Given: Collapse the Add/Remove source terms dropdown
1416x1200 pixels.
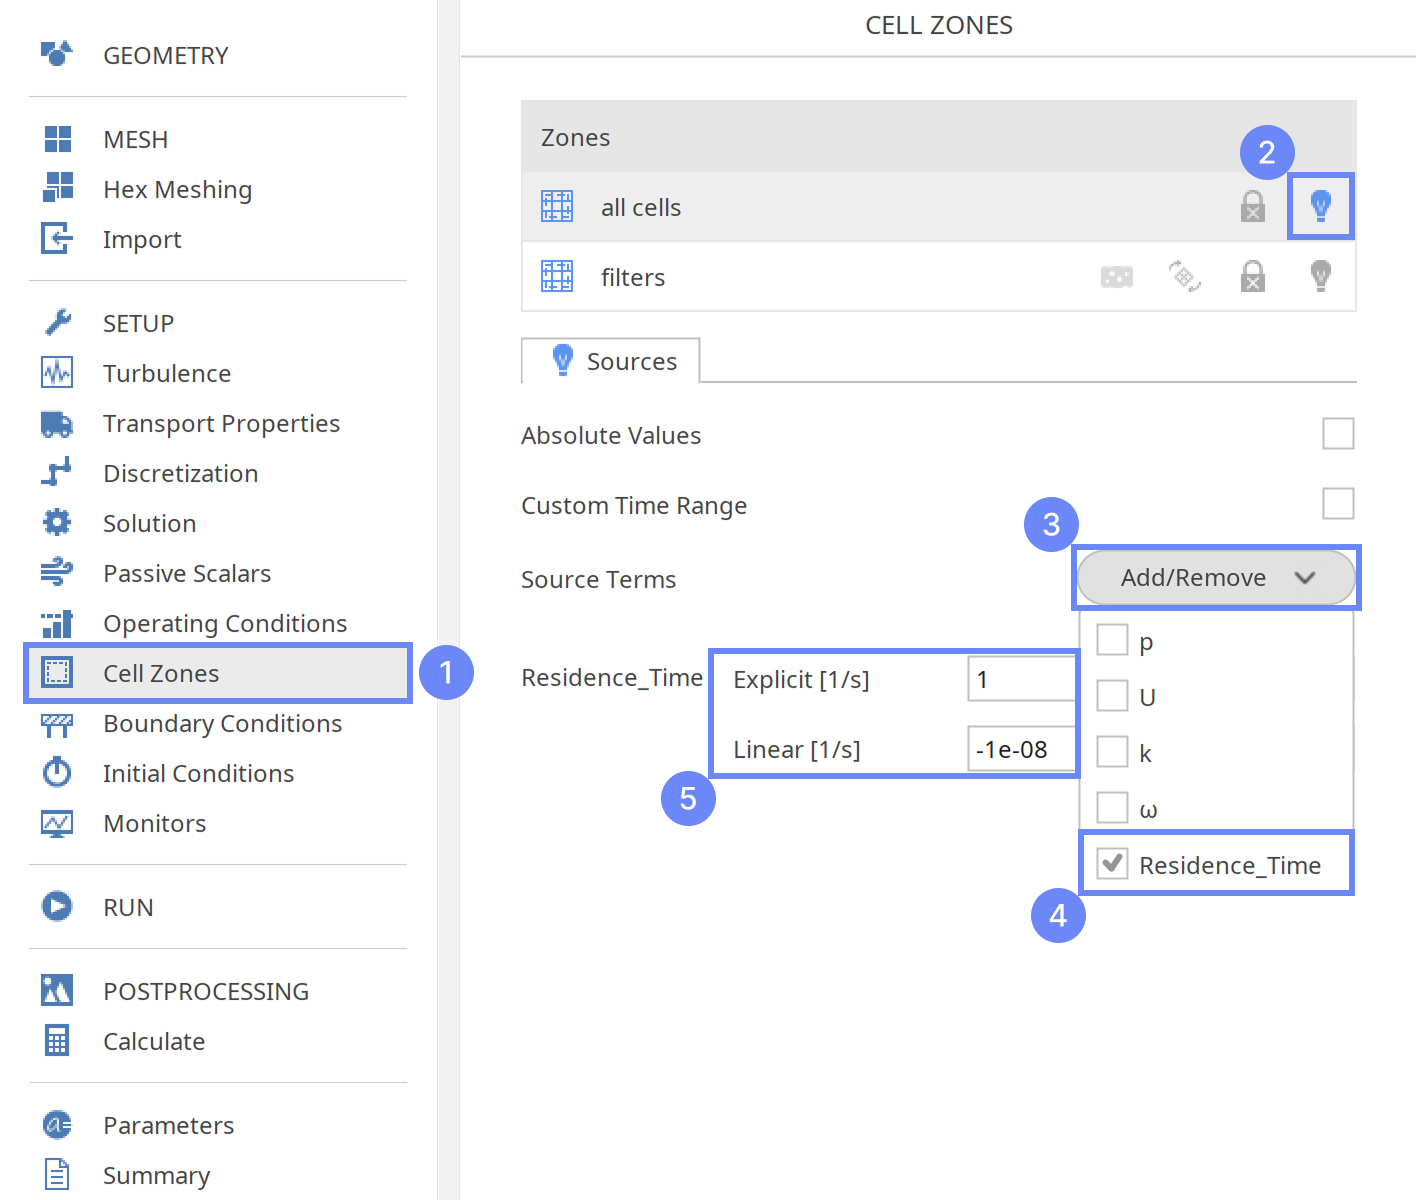Looking at the screenshot, I should pyautogui.click(x=1215, y=578).
